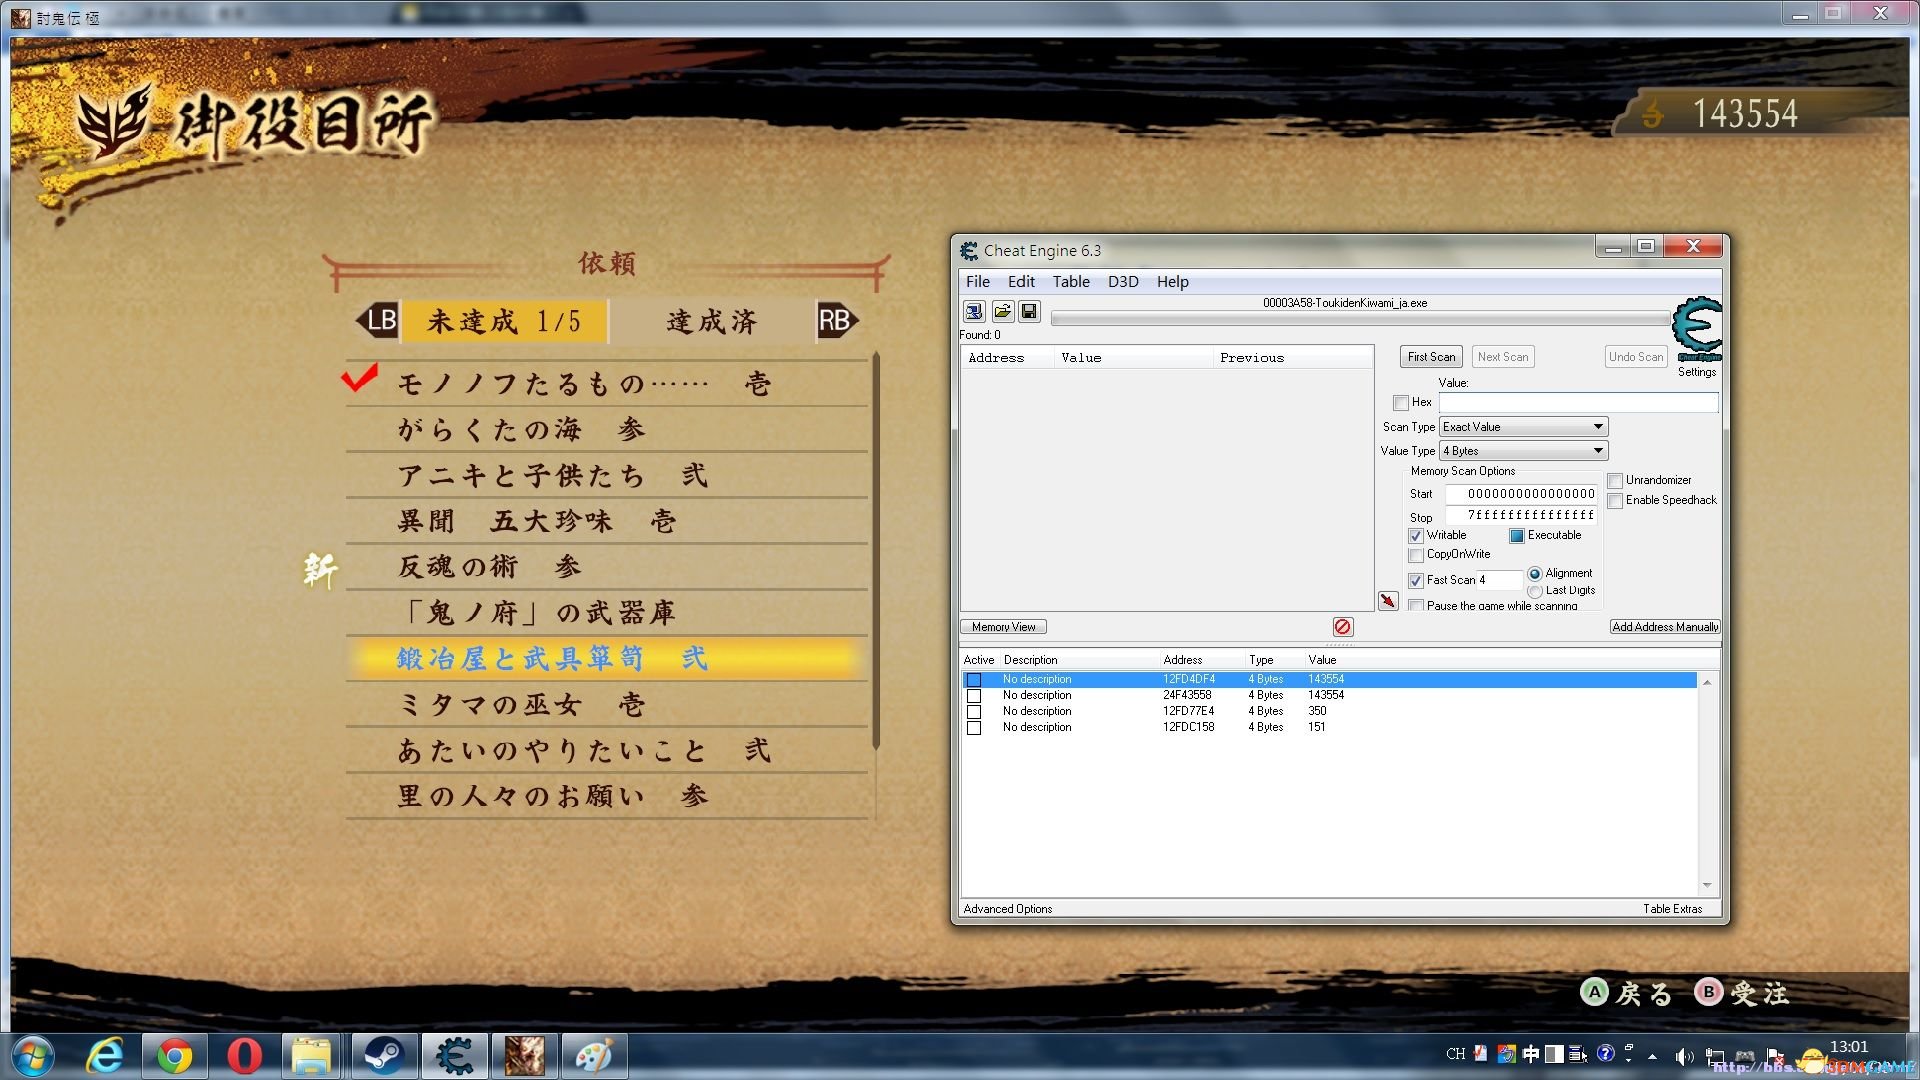Open Table Extras at bottom

point(1672,909)
